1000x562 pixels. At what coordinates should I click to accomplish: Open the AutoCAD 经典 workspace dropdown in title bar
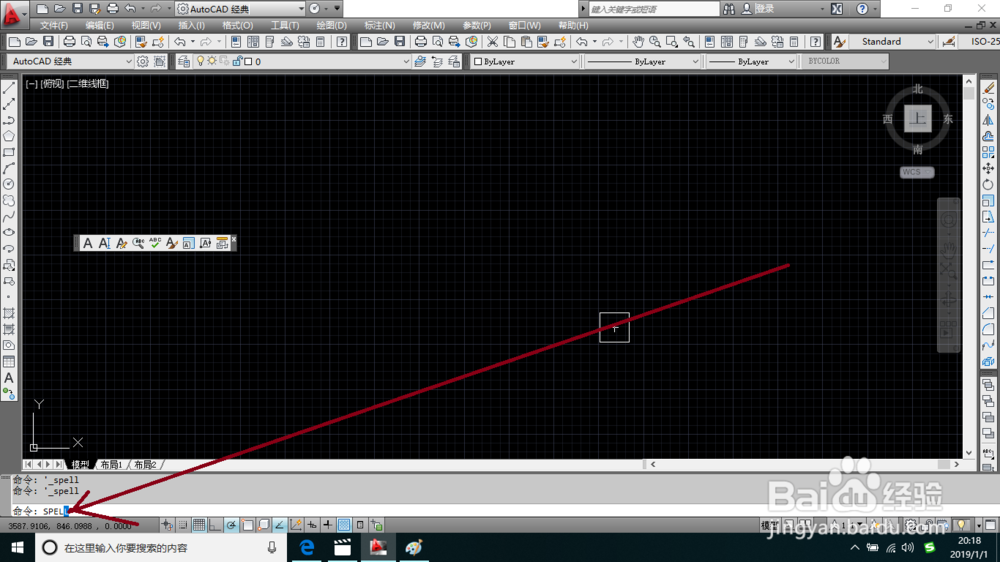301,9
